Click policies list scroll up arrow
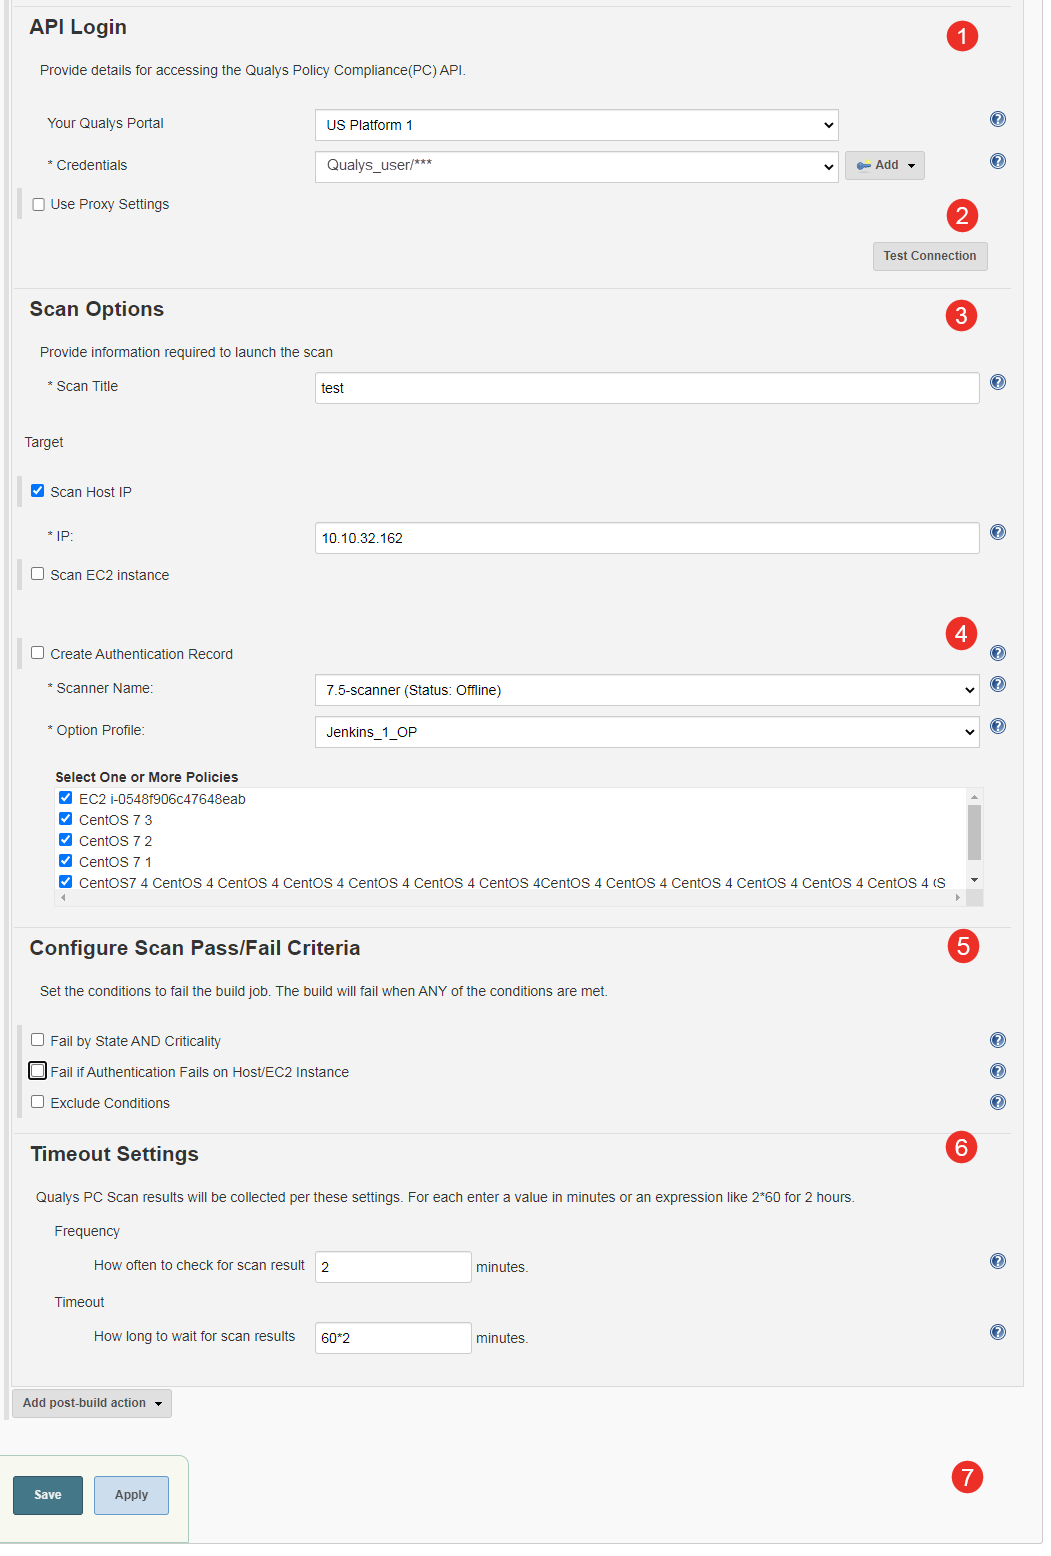This screenshot has width=1051, height=1556. tap(974, 797)
